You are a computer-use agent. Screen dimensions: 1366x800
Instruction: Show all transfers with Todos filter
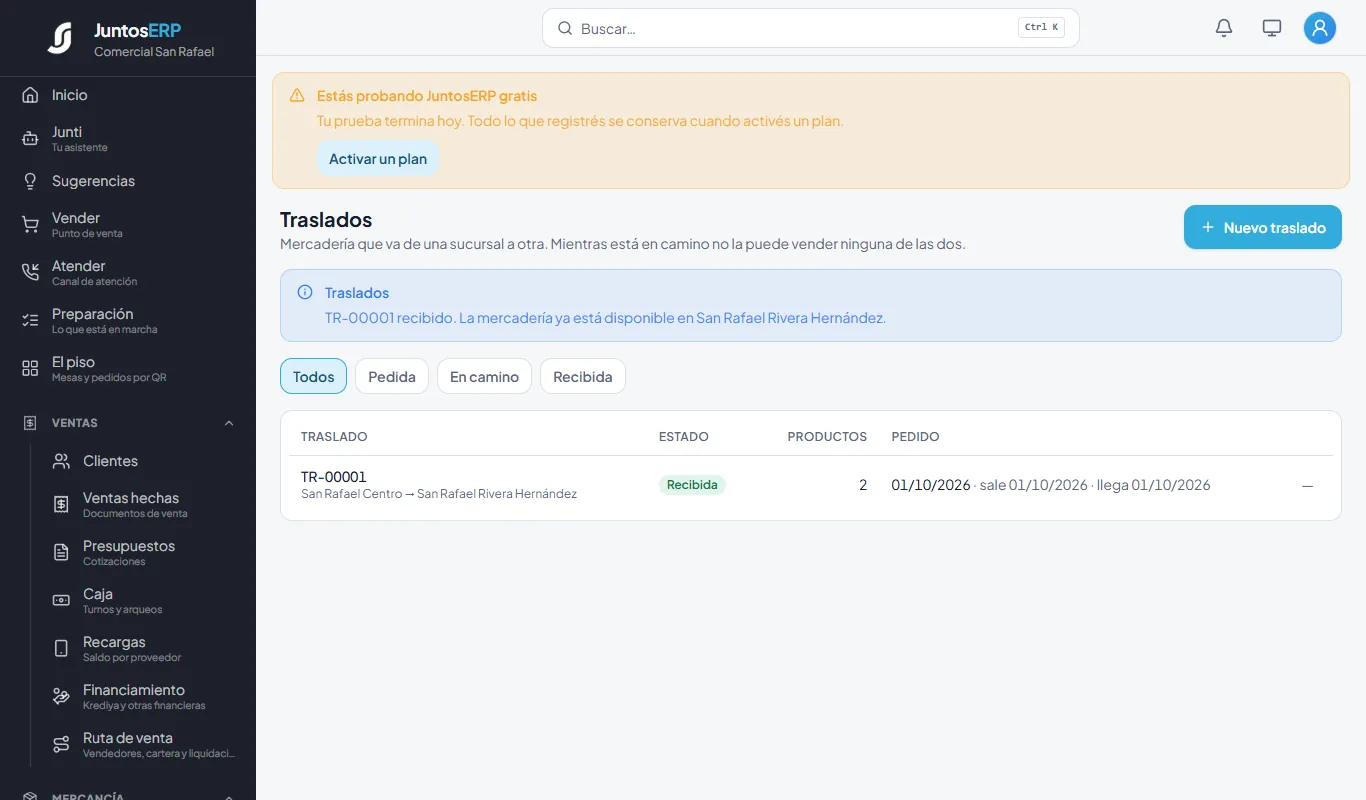(313, 376)
